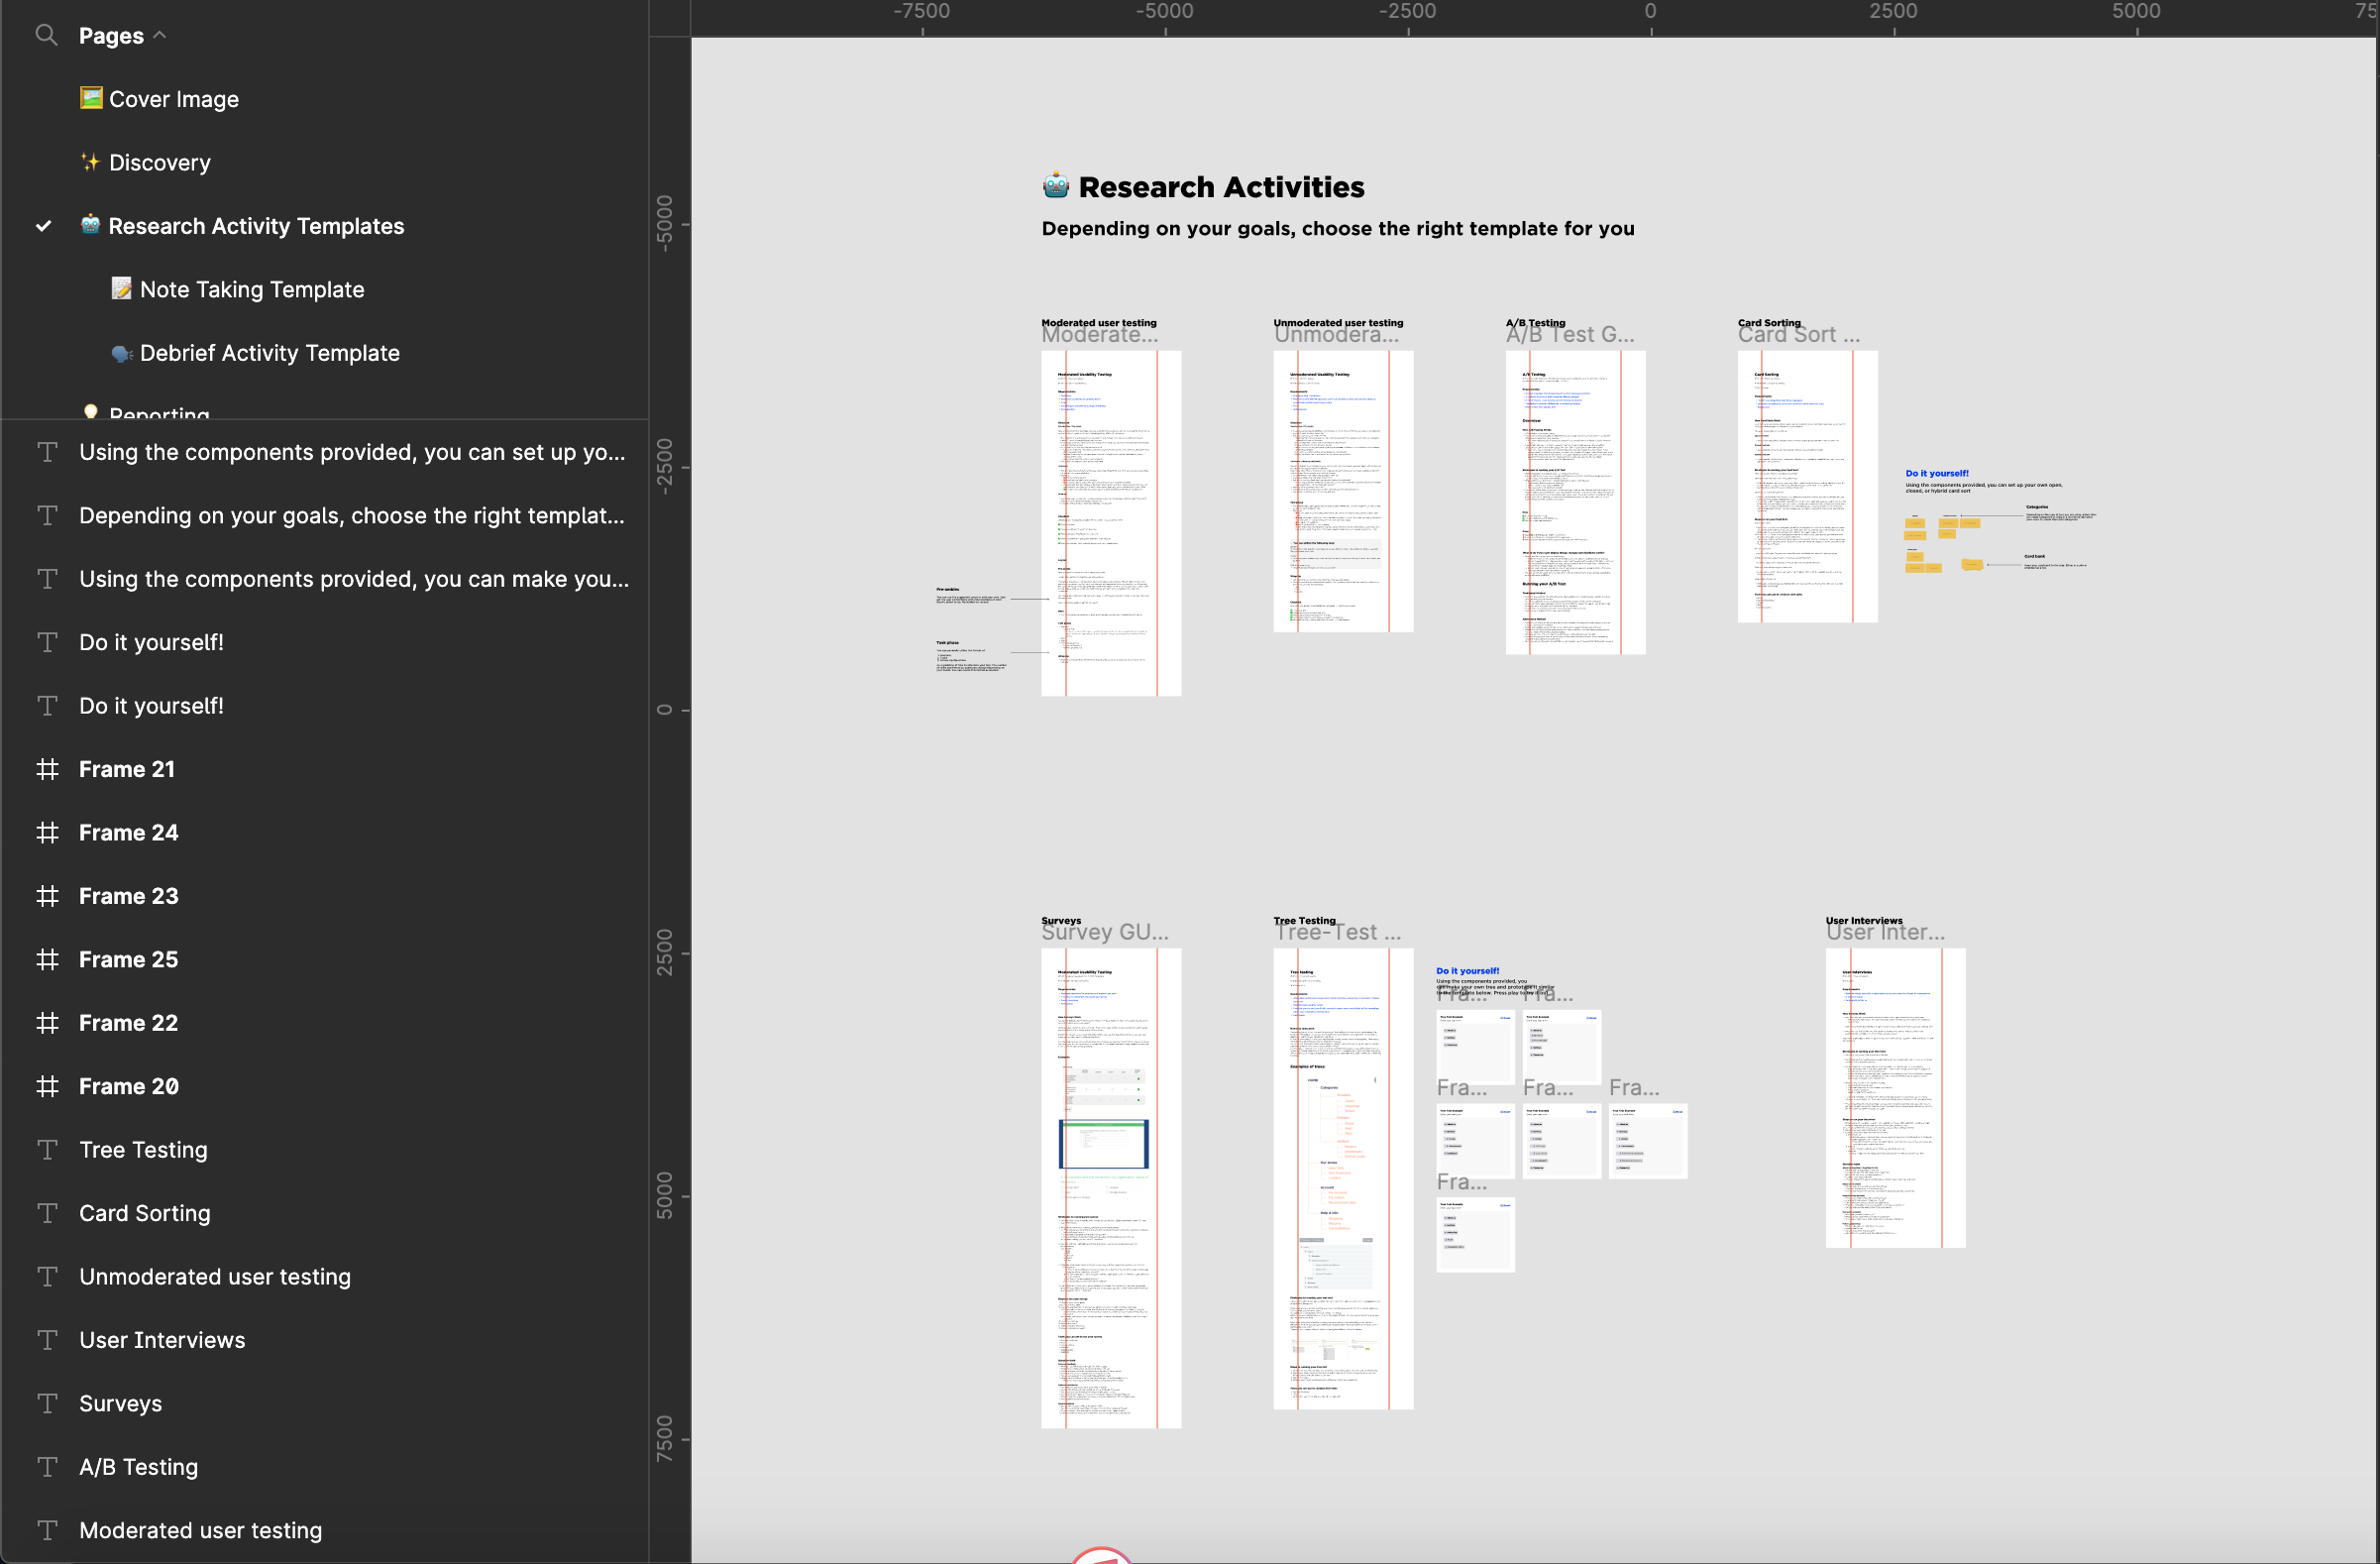Select the Moderated usability testing frame thumbnail
2380x1564 pixels.
pyautogui.click(x=1110, y=522)
